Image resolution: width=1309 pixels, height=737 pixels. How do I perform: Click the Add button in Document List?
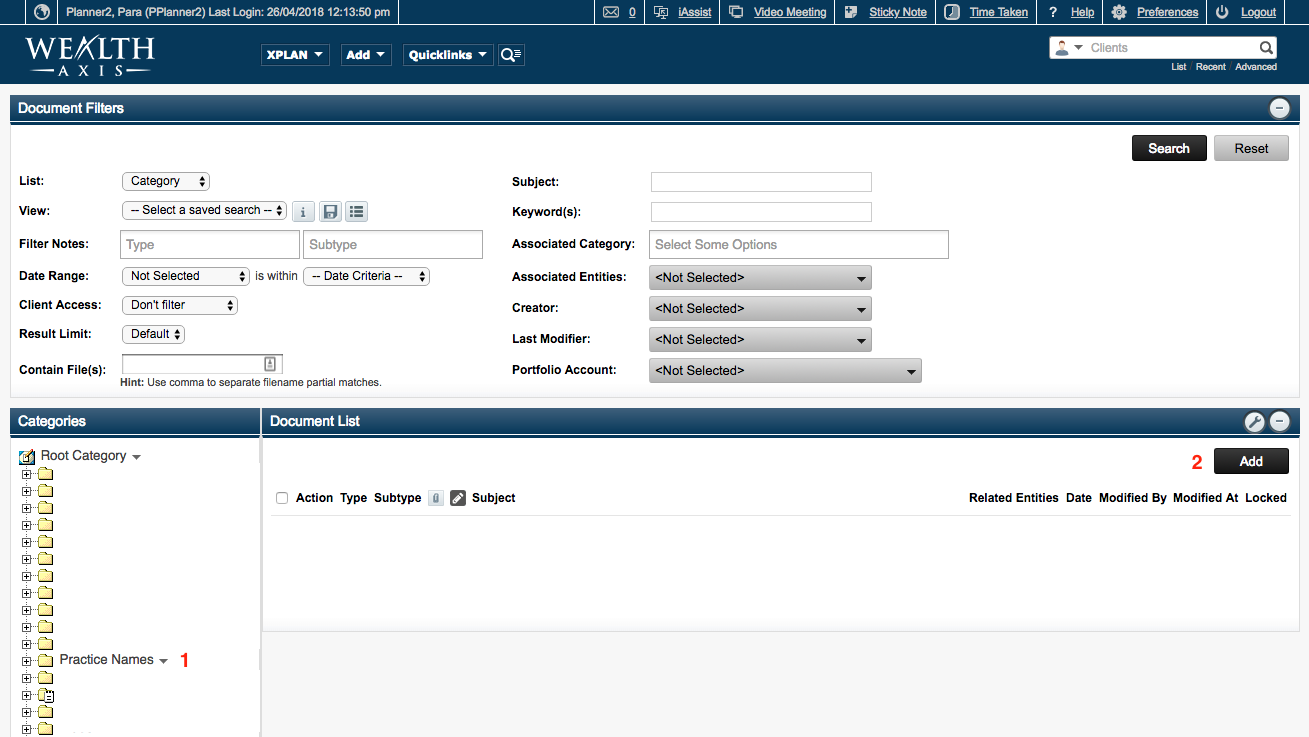pyautogui.click(x=1251, y=461)
